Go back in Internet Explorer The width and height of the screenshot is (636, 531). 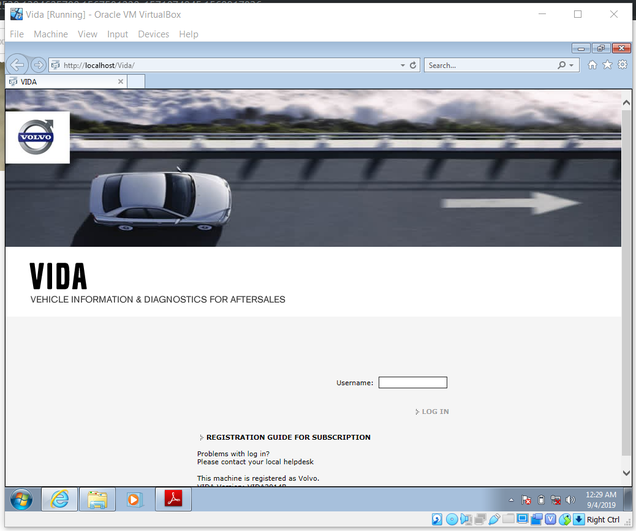click(x=17, y=64)
